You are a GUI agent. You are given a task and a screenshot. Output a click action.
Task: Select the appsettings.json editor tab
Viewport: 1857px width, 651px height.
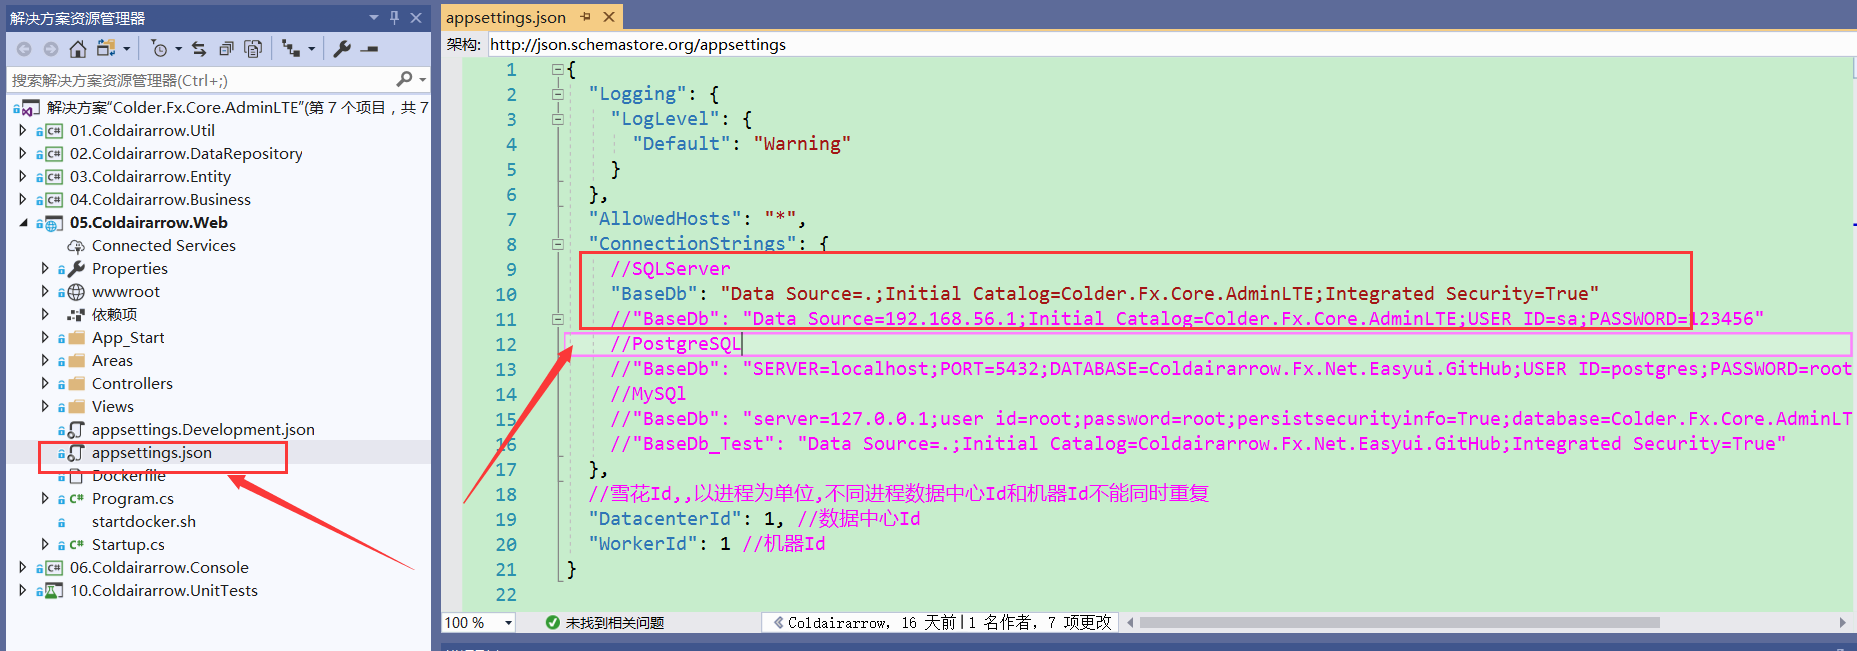tap(506, 17)
